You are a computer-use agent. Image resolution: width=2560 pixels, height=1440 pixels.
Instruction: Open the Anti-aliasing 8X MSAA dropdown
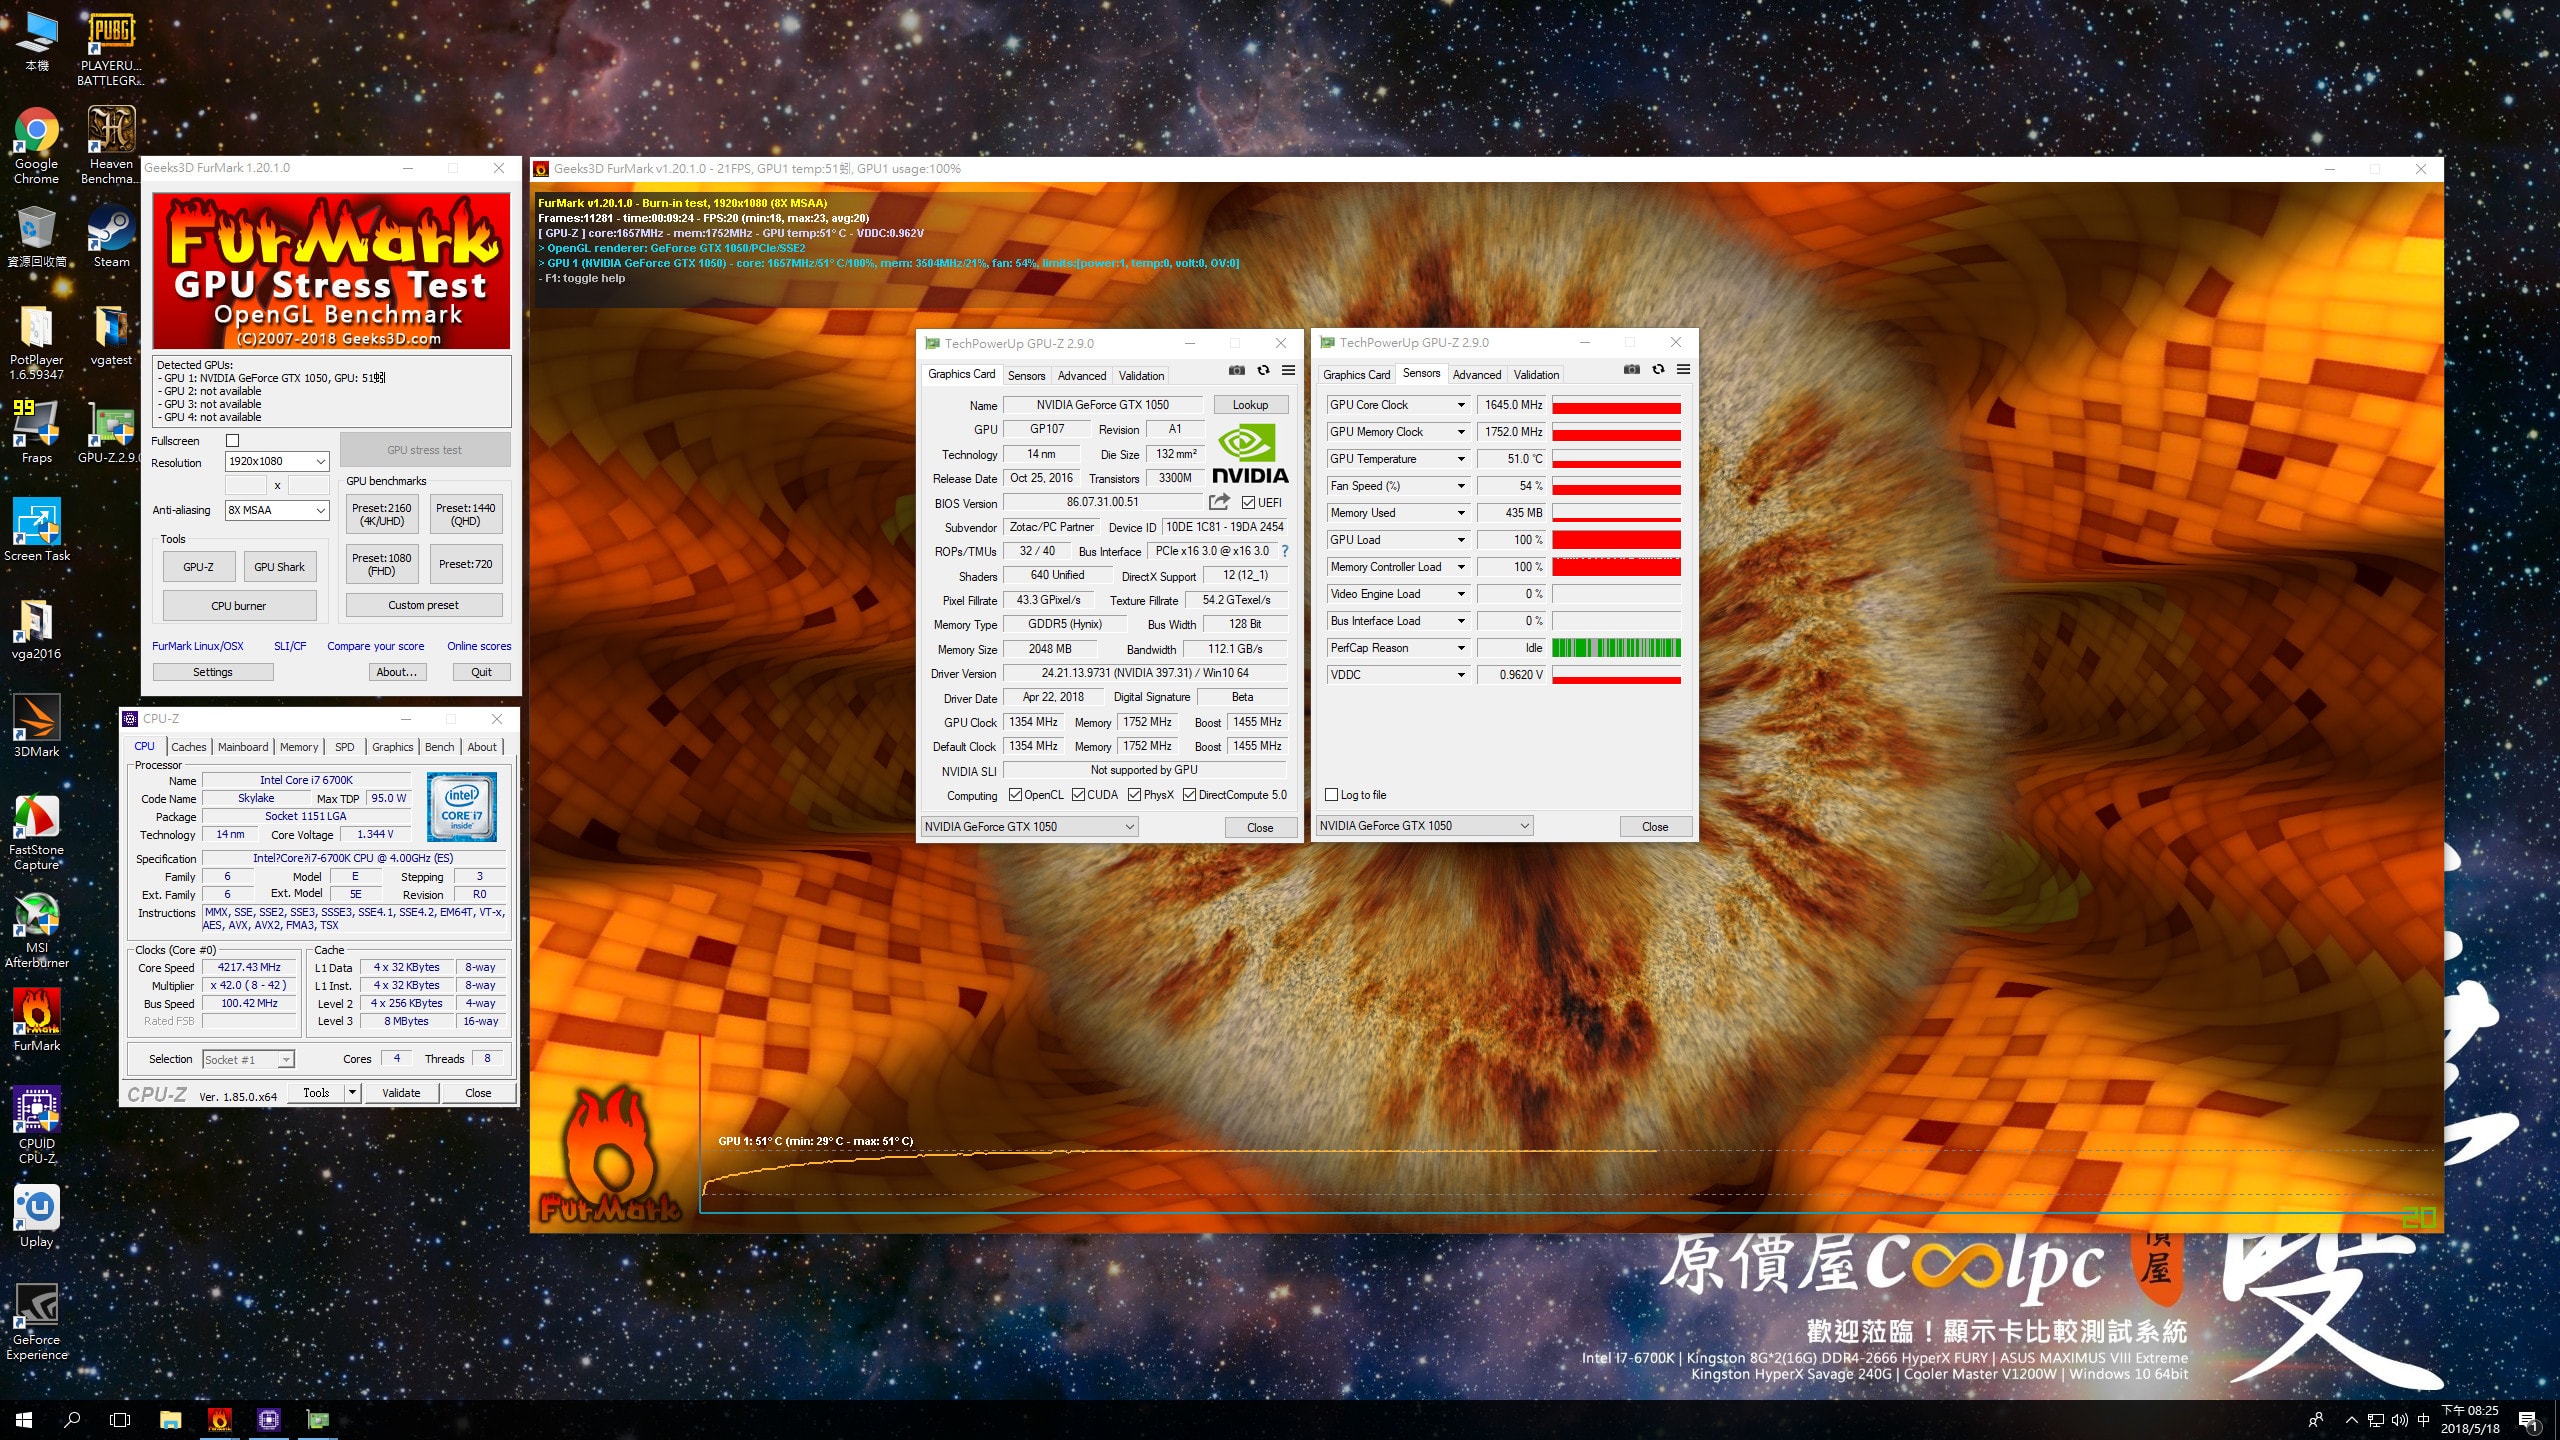tap(277, 510)
